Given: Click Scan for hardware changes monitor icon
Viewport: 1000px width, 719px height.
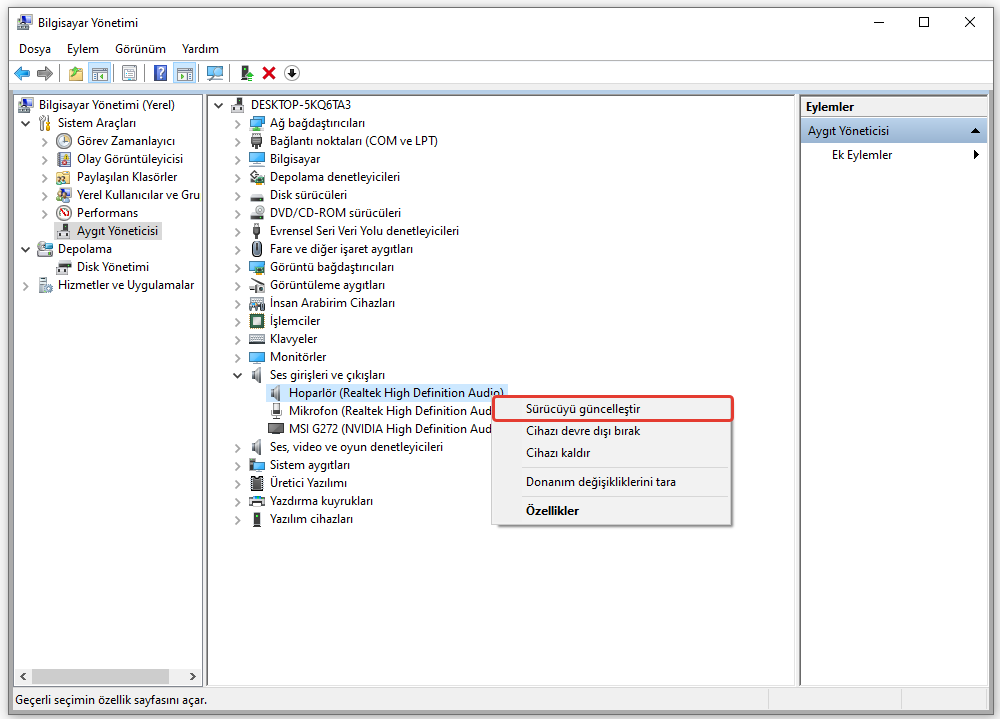Looking at the screenshot, I should 214,73.
